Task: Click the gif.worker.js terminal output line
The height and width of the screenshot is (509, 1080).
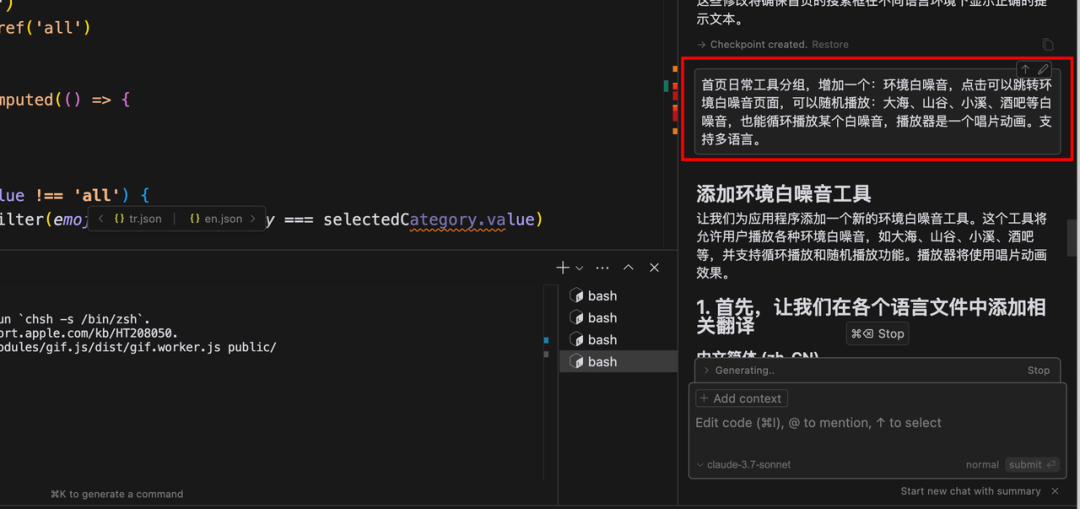Action: coord(138,347)
